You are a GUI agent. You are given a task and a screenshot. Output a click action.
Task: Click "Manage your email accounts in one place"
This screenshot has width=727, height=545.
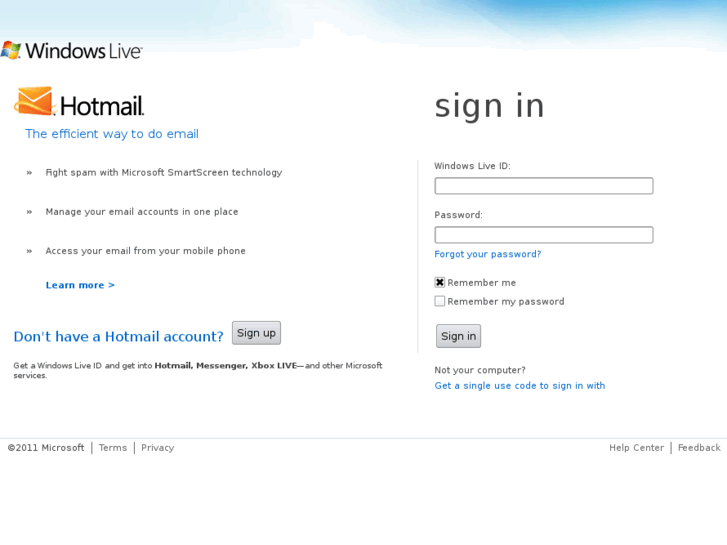point(142,212)
